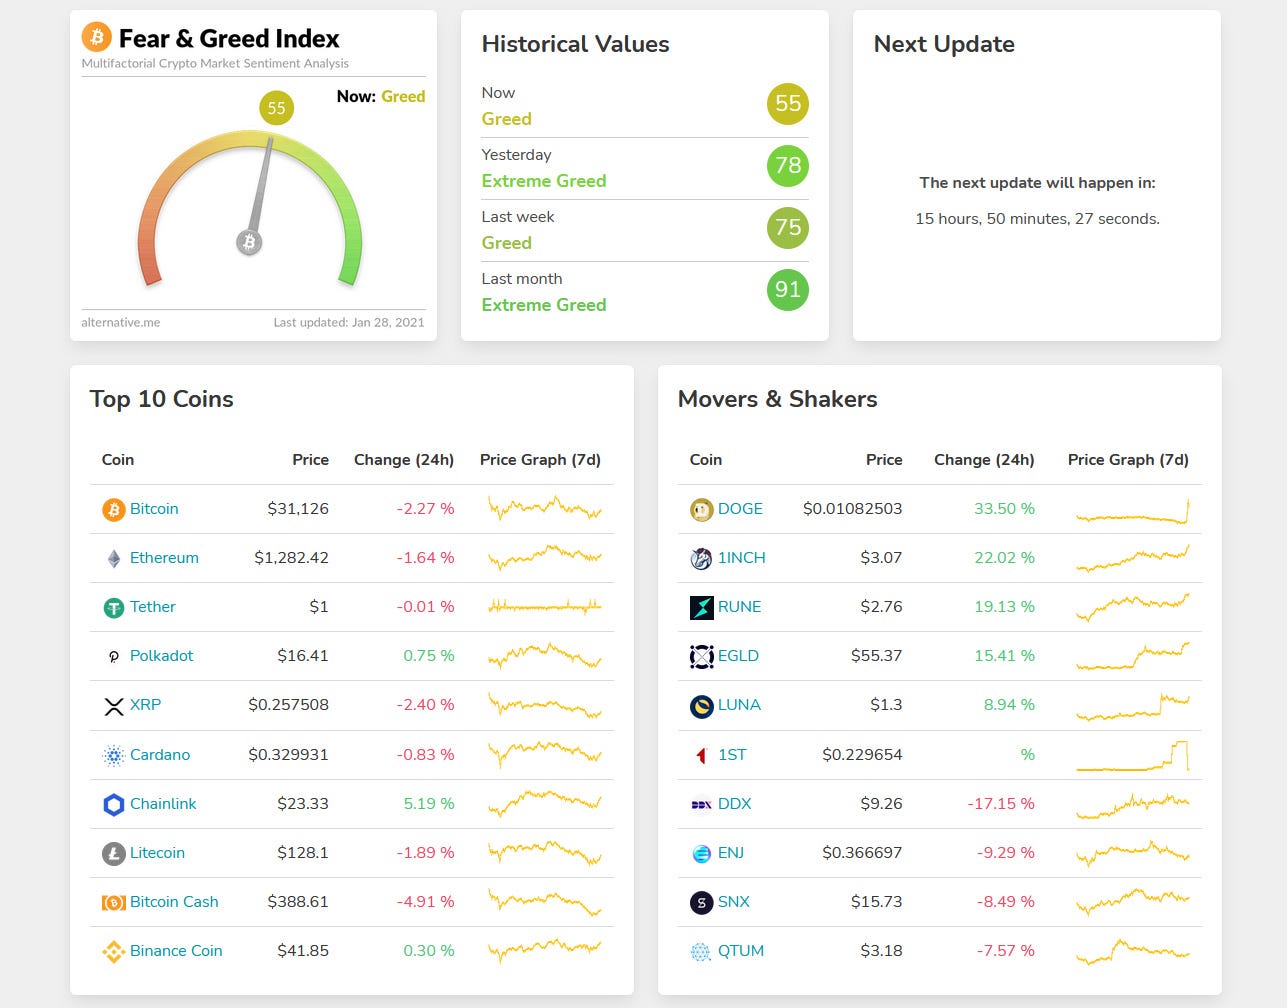Click the Bitcoin price $31,126

point(298,509)
